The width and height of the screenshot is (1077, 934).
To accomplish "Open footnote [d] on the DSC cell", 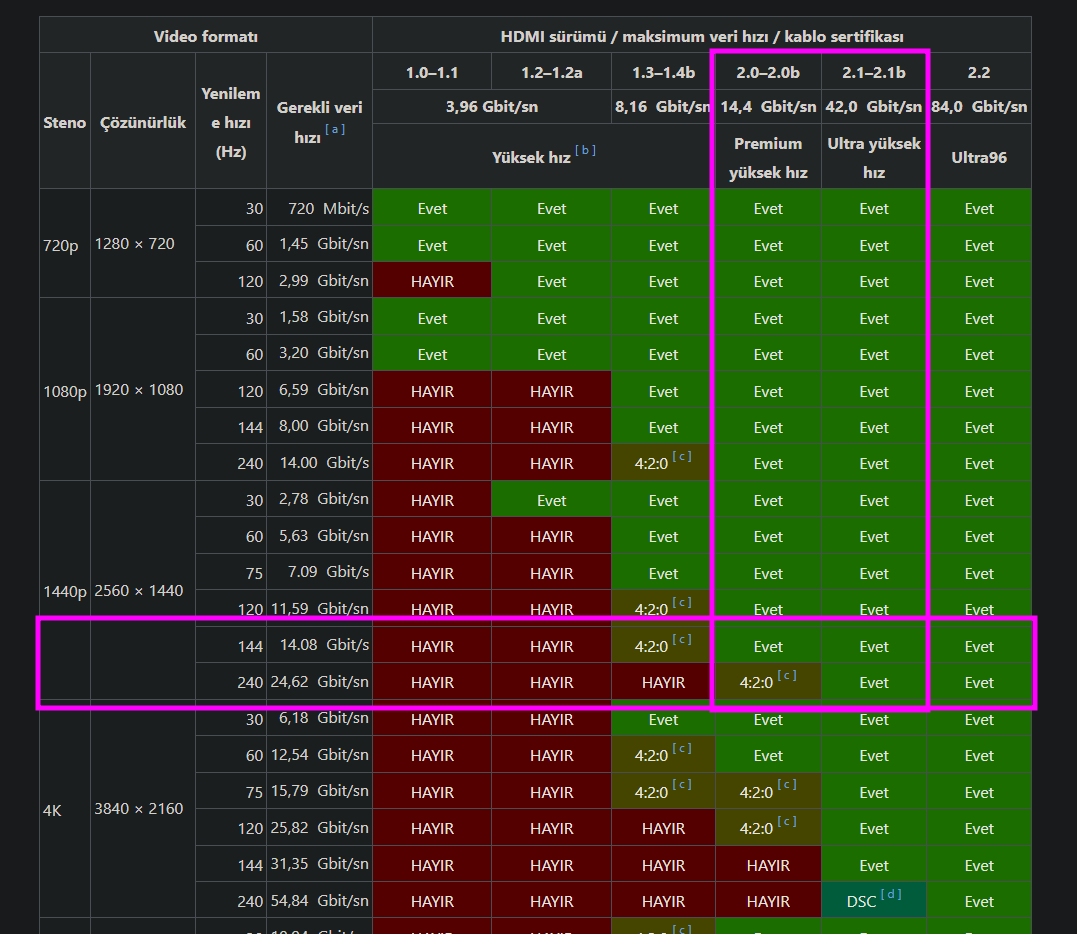I will tap(891, 894).
